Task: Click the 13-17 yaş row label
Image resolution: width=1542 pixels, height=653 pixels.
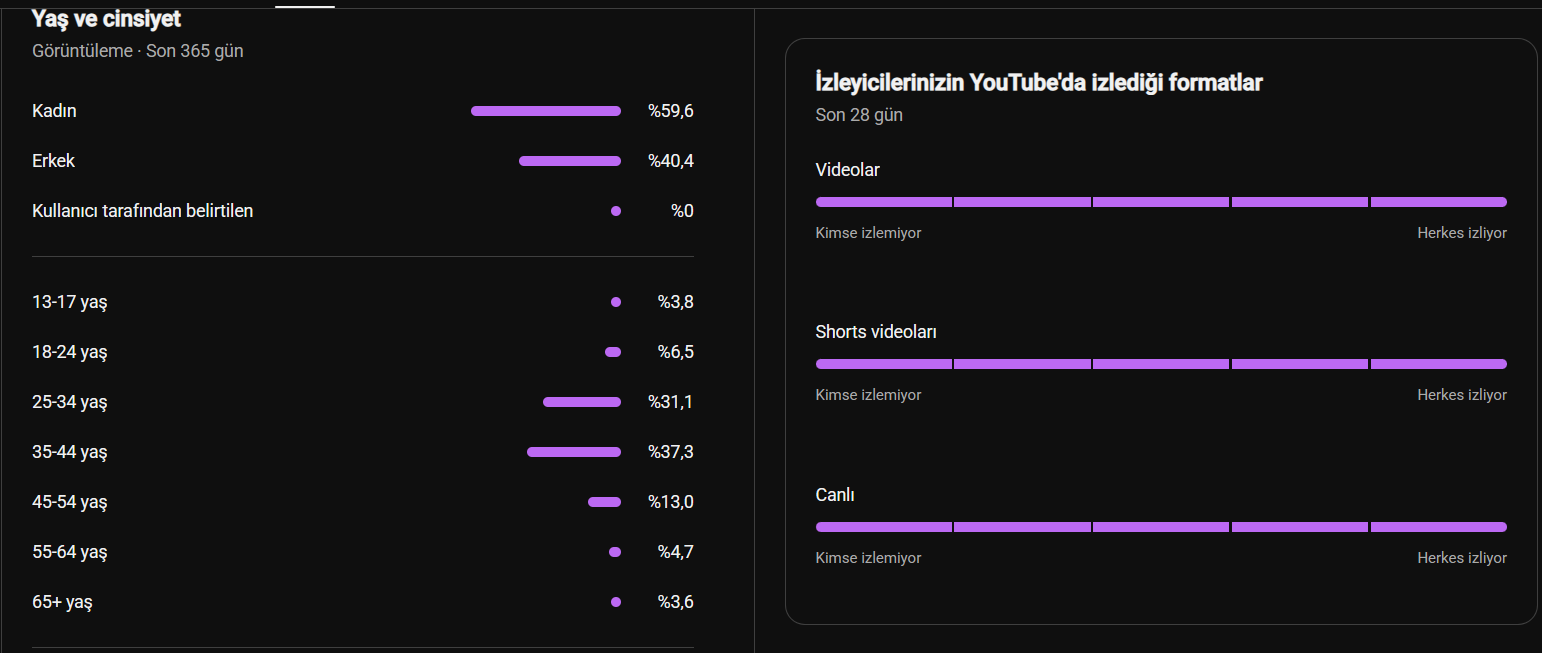Action: coord(70,302)
